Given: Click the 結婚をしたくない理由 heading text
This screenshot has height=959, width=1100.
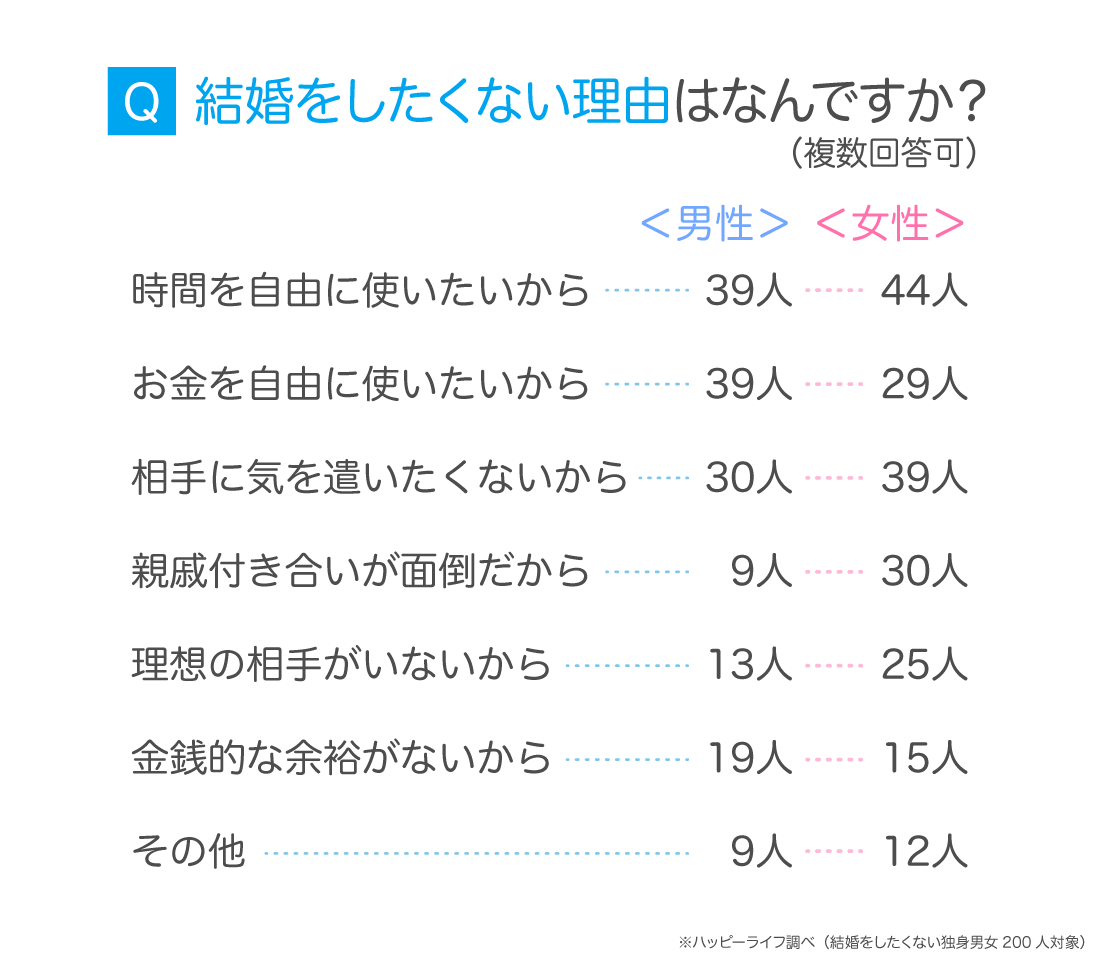Looking at the screenshot, I should 430,102.
